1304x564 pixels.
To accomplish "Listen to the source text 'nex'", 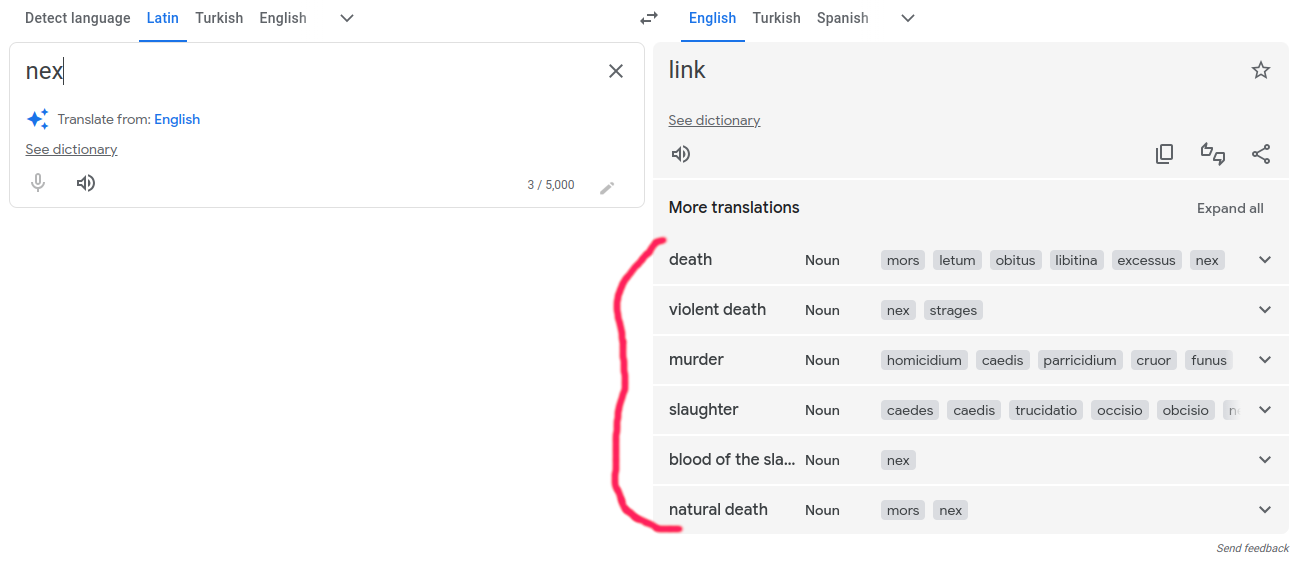I will (86, 183).
